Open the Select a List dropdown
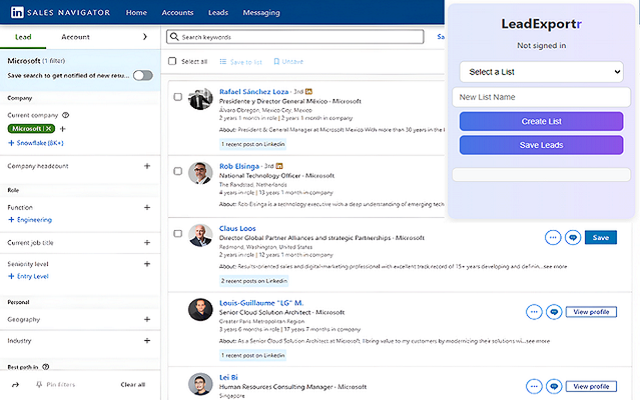640x400 pixels. pos(542,72)
